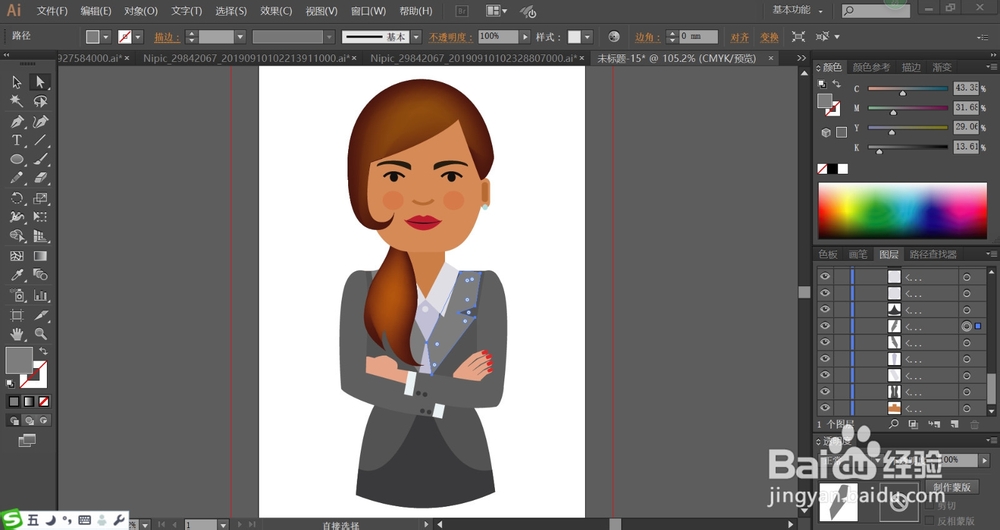Select the Artboard tool
Image resolution: width=1000 pixels, height=530 pixels.
coord(17,315)
